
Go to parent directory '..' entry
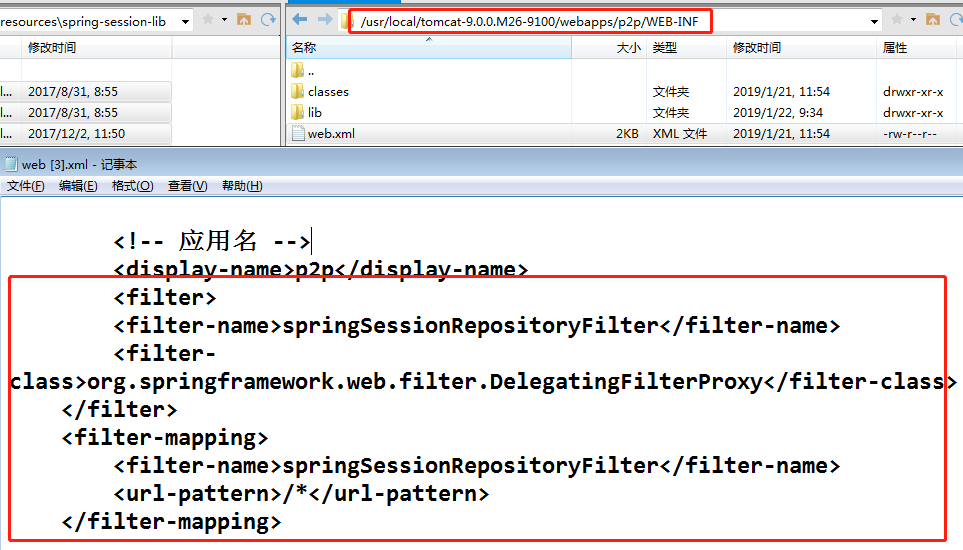click(311, 71)
